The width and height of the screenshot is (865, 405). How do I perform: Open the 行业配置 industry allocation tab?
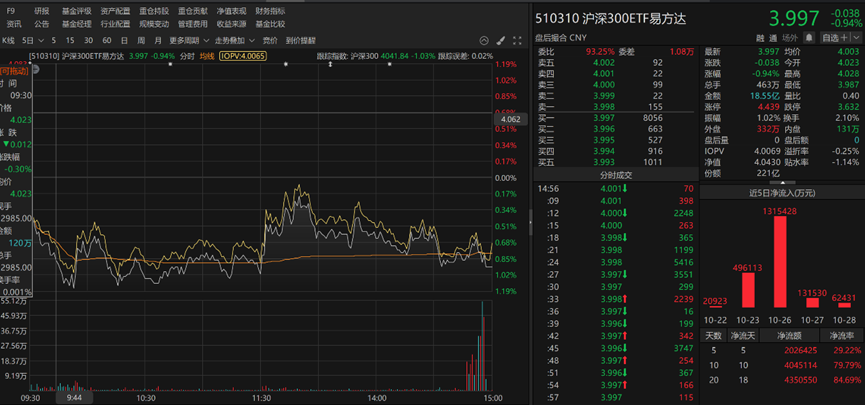tap(115, 24)
